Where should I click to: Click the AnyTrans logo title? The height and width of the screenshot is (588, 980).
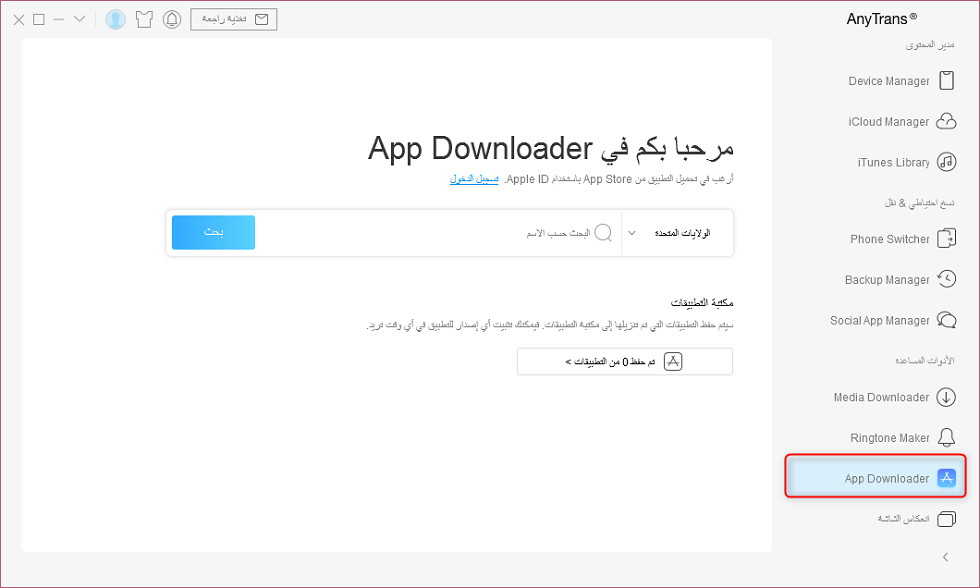(x=881, y=19)
